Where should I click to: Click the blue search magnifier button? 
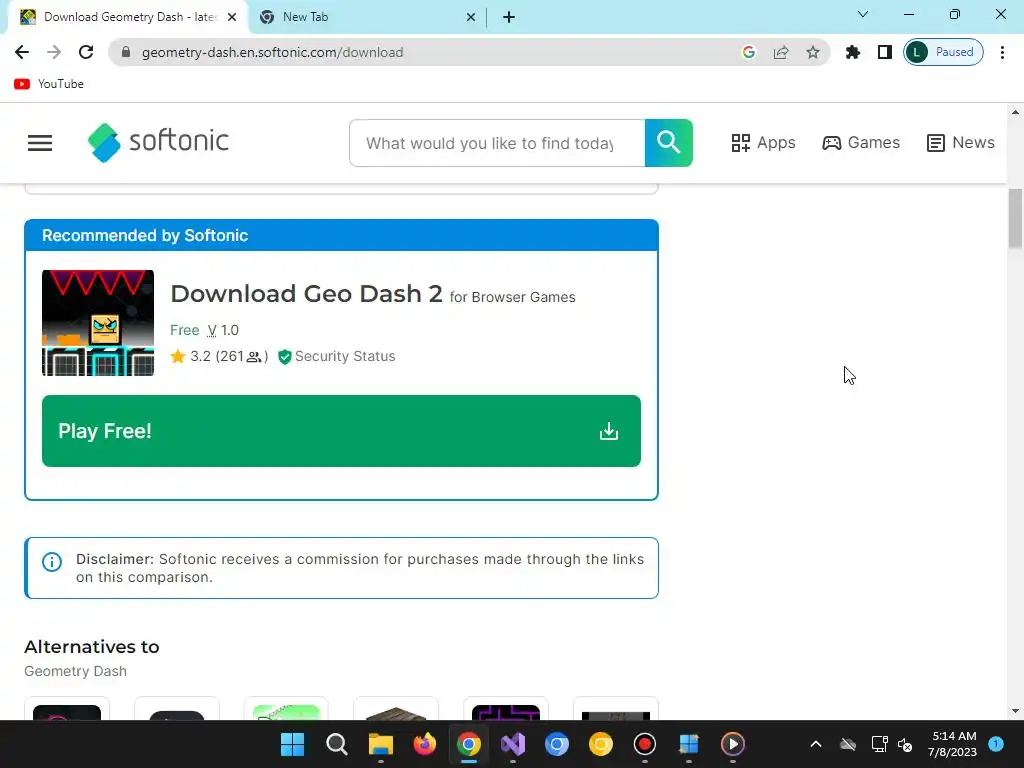coord(668,143)
